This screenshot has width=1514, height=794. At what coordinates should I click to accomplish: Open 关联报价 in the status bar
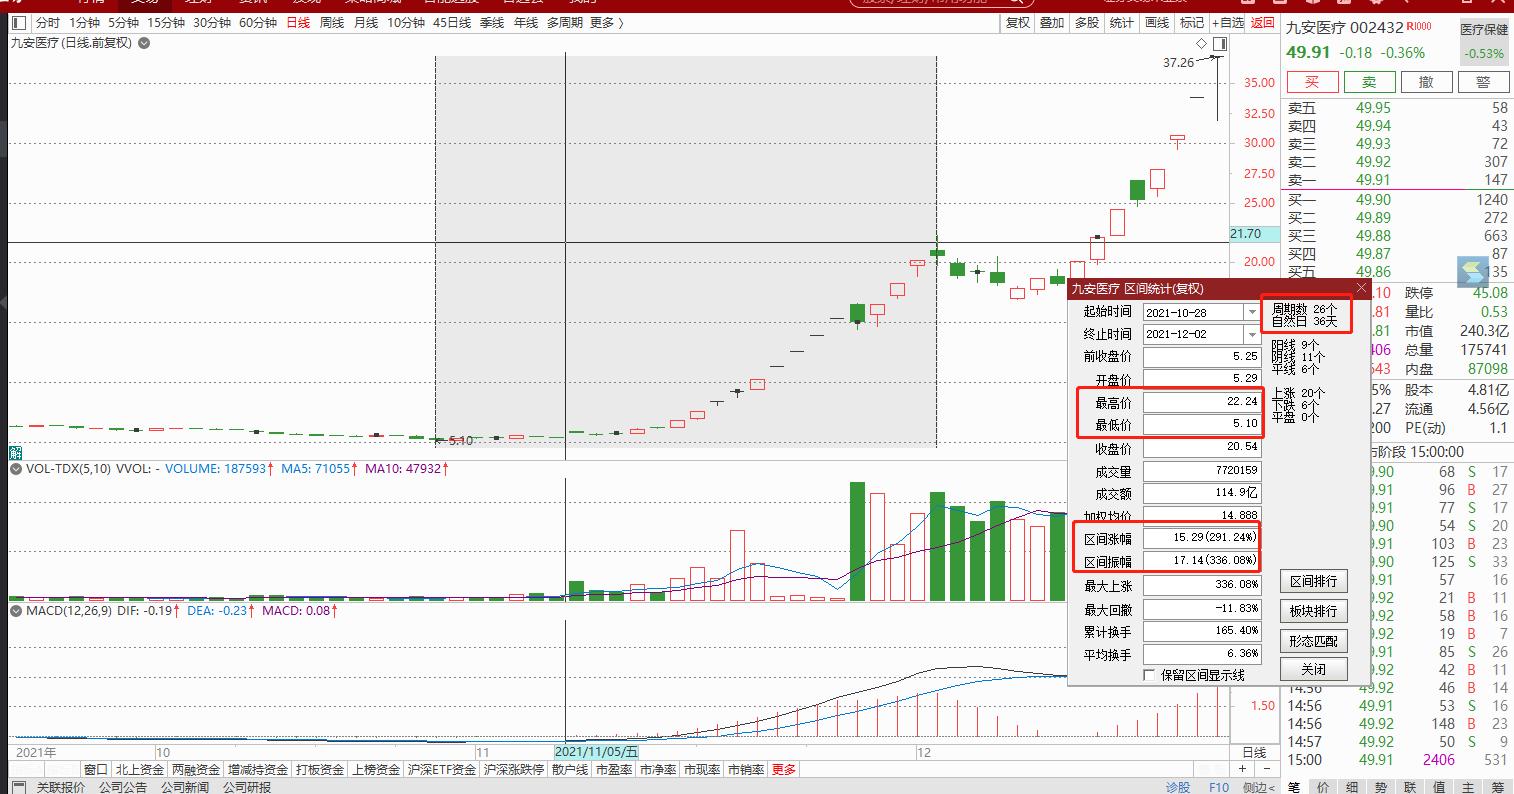[x=61, y=787]
